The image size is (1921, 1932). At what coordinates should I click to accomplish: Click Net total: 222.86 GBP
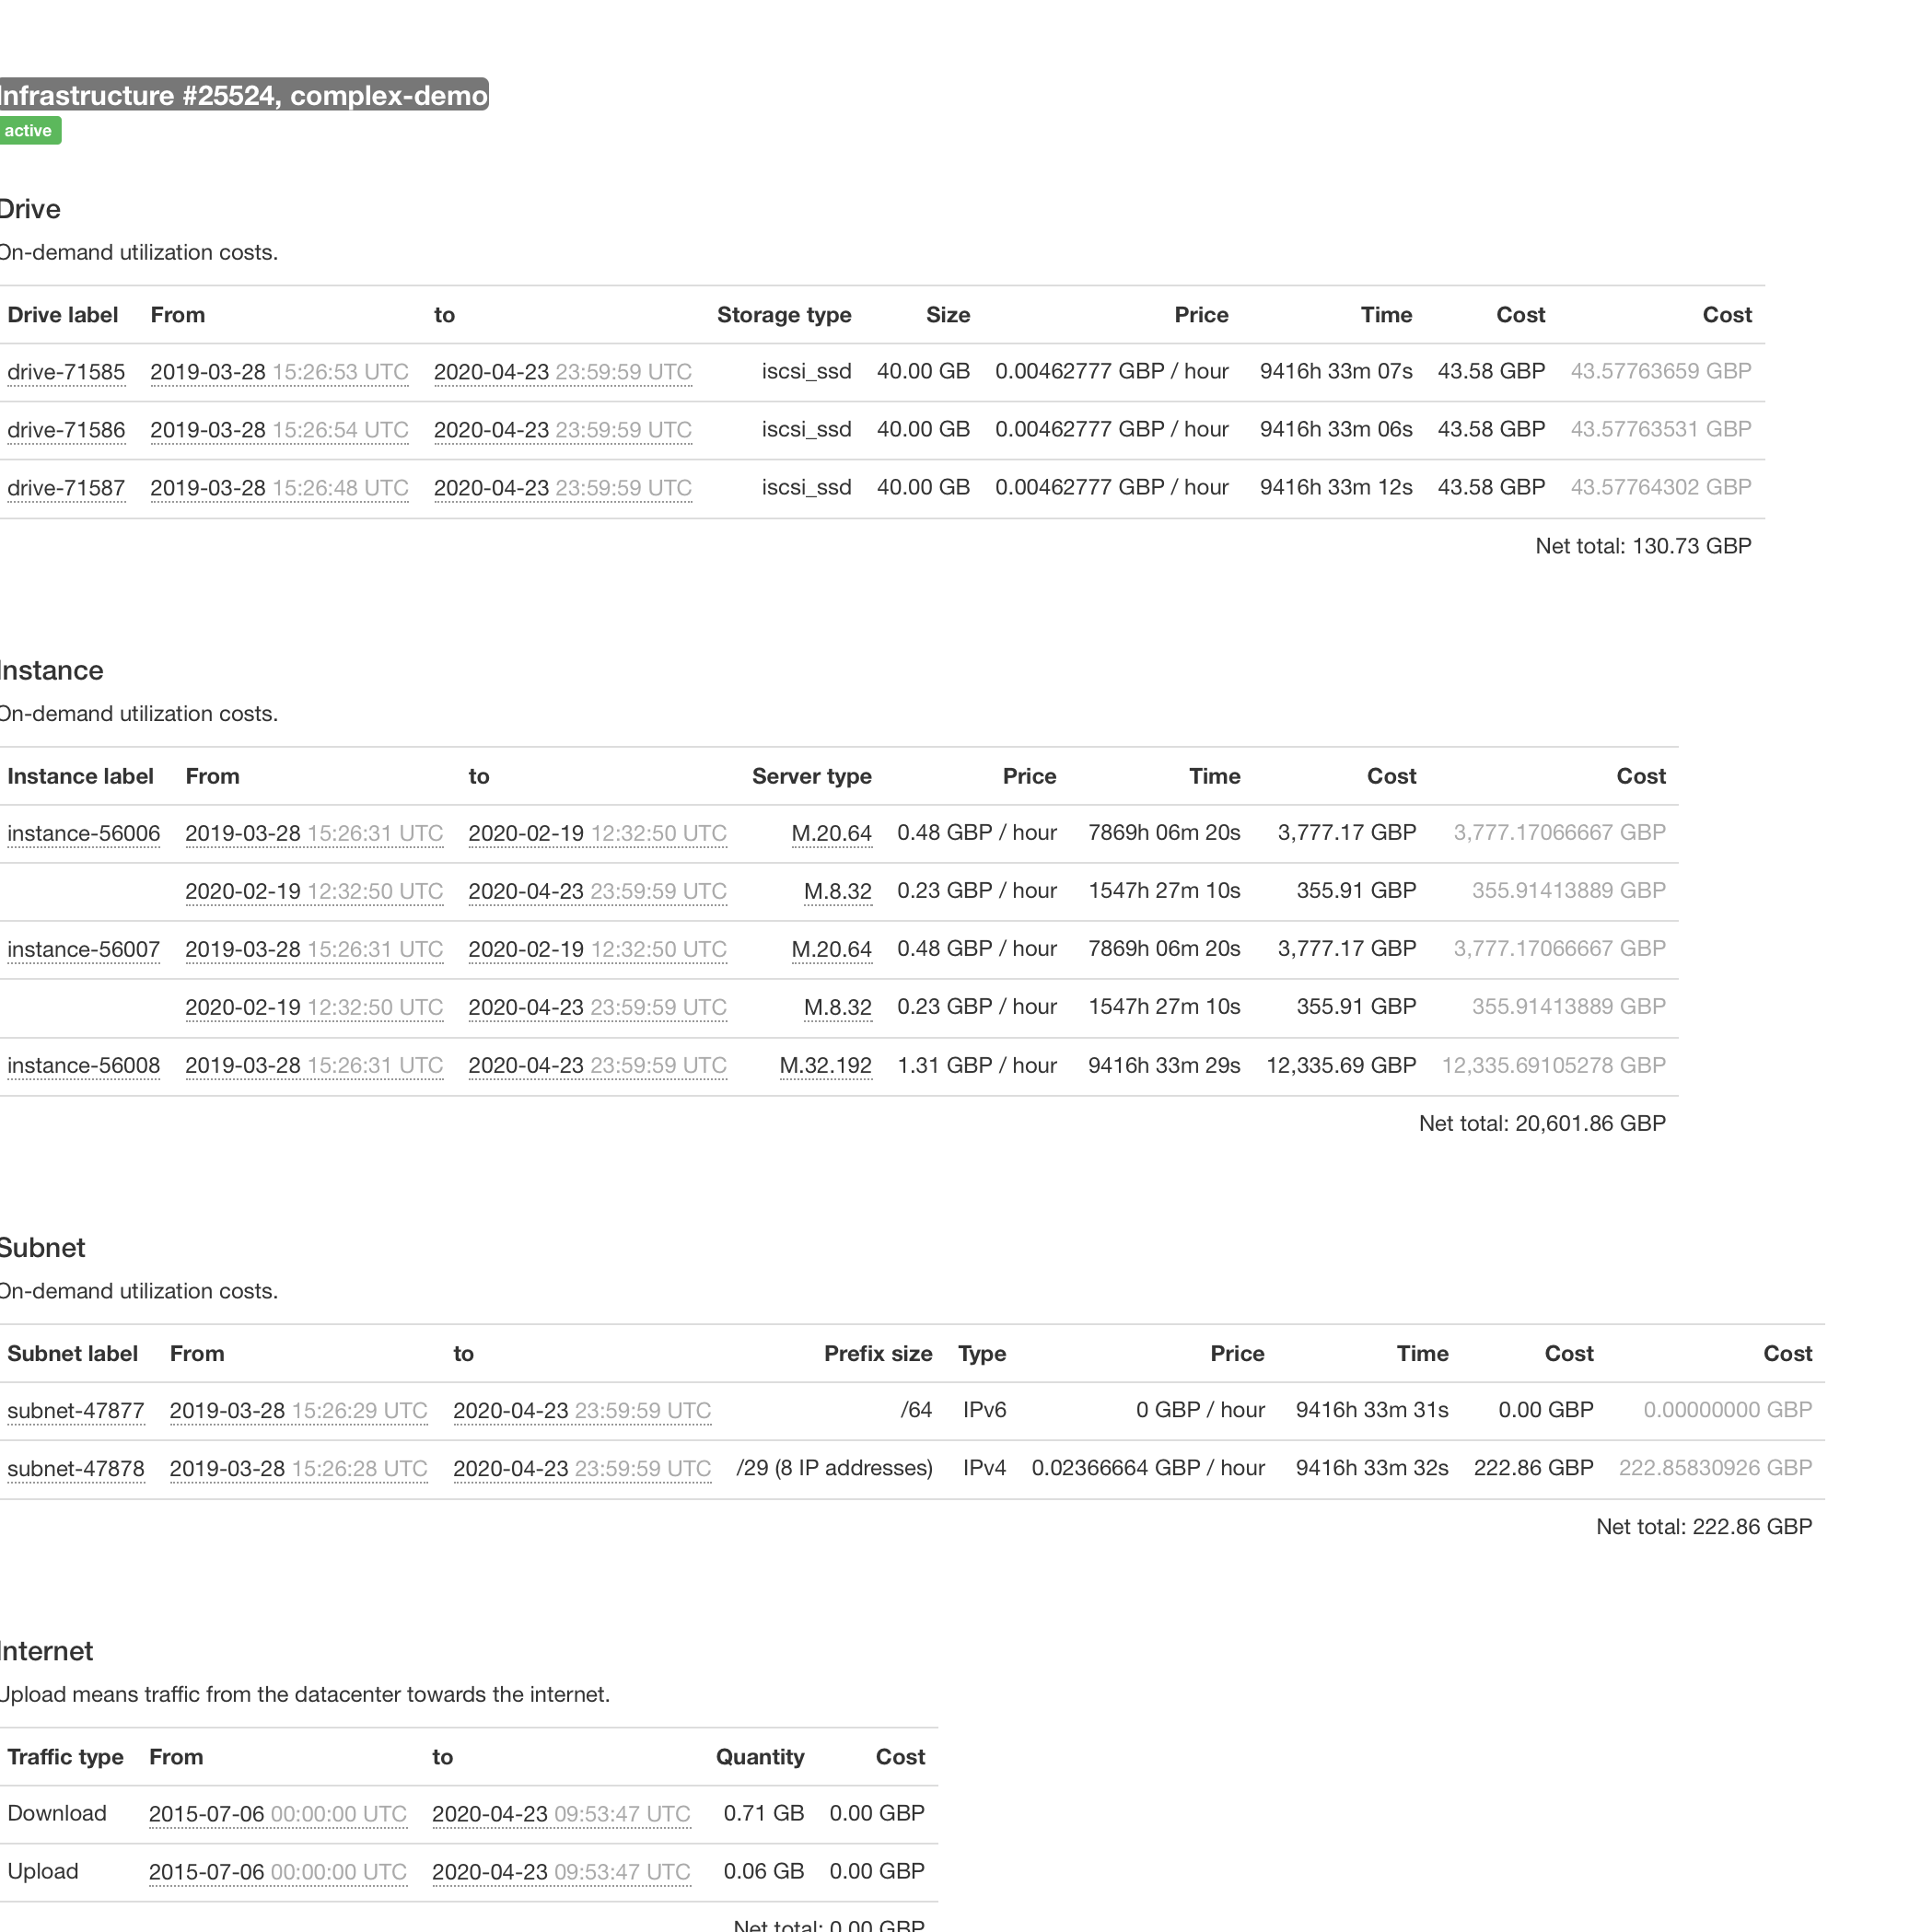tap(1704, 1527)
